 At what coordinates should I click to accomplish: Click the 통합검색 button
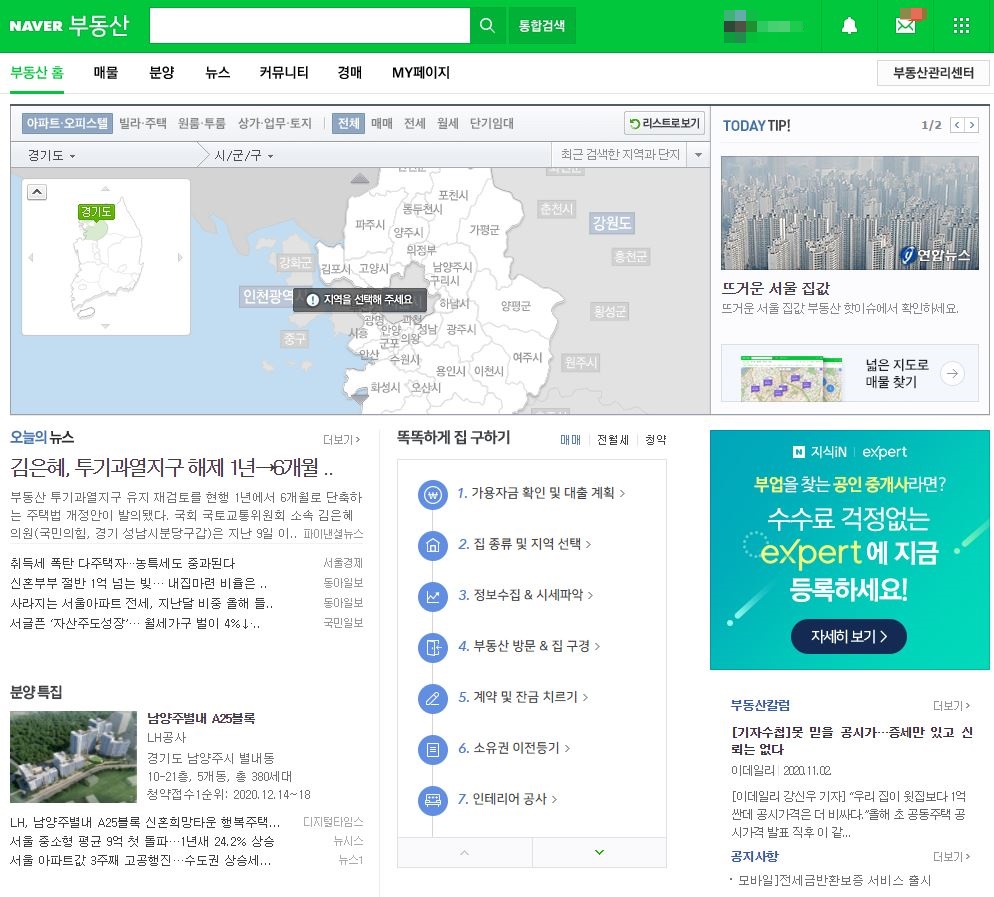click(541, 25)
